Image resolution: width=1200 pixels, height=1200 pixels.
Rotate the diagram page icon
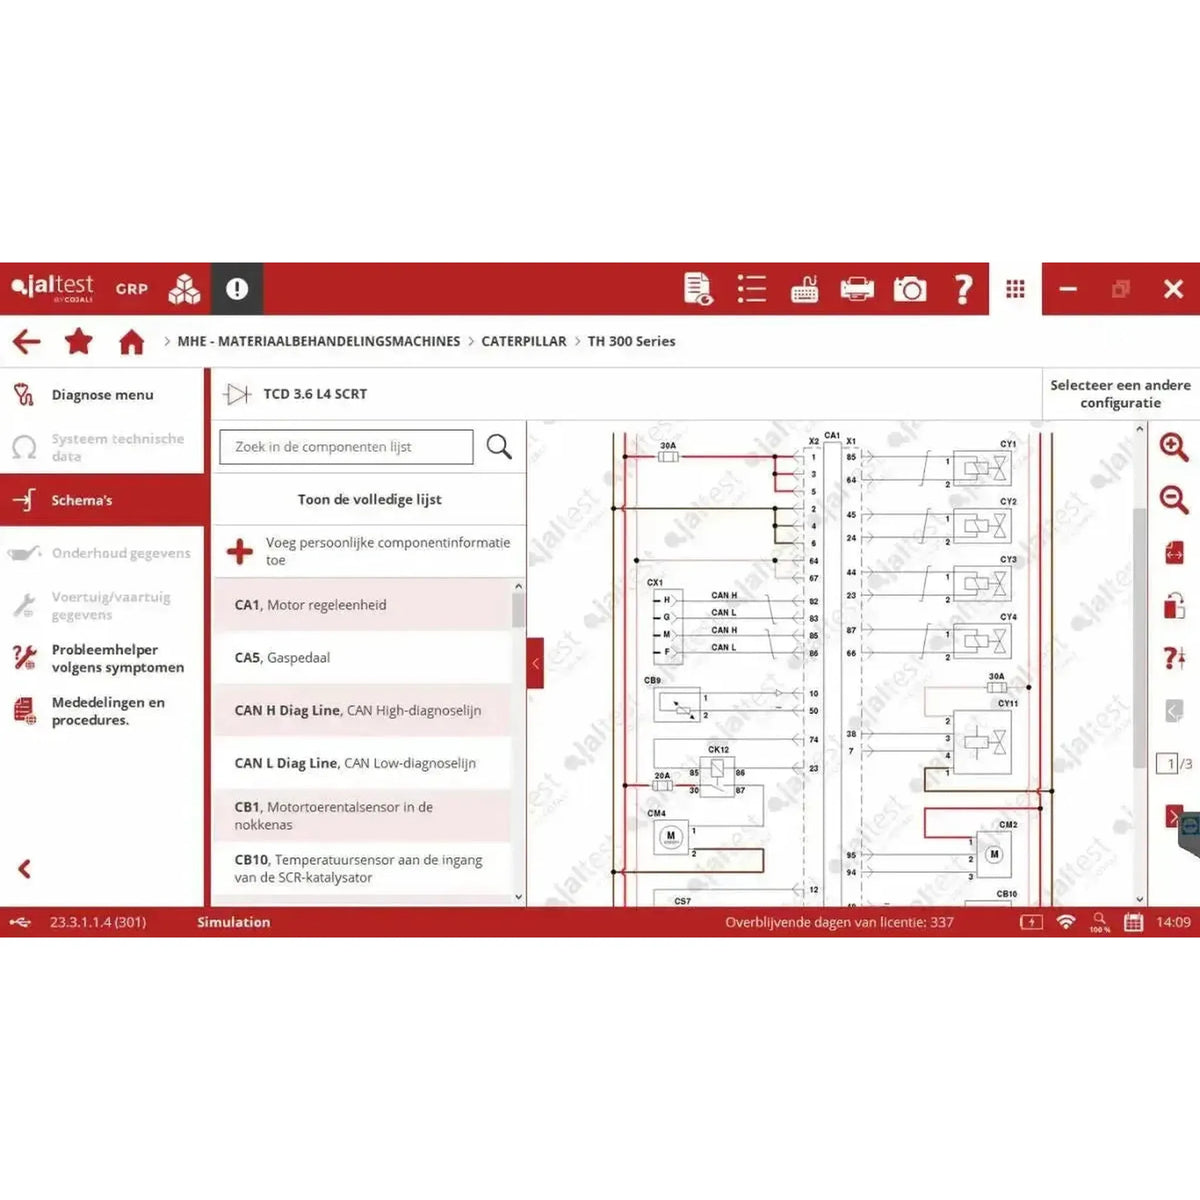(x=1174, y=605)
